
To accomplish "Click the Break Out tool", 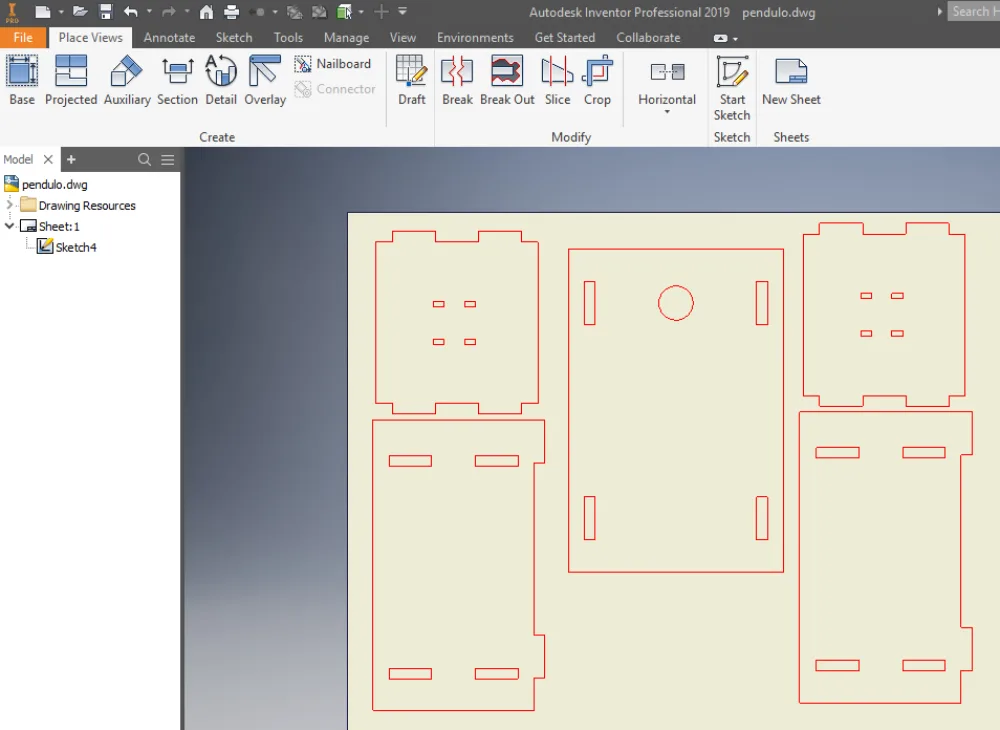I will (x=507, y=80).
